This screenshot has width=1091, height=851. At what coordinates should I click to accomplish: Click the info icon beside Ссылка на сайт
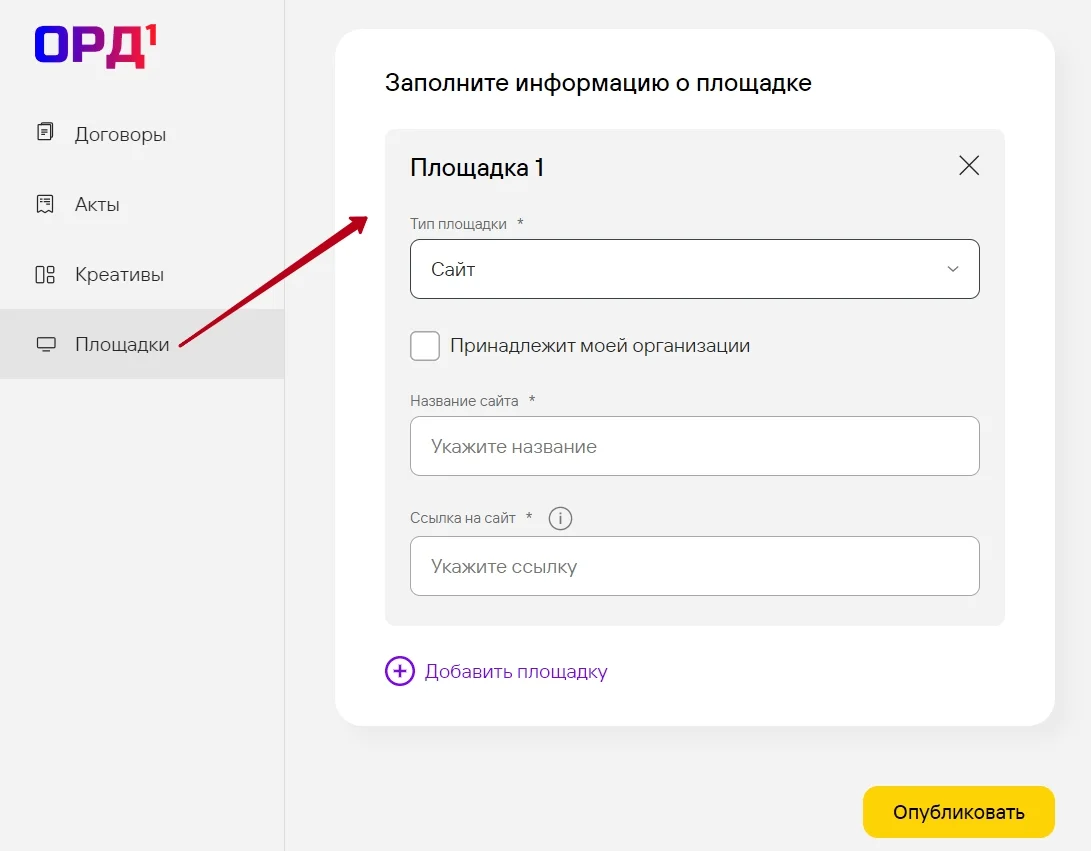point(561,518)
